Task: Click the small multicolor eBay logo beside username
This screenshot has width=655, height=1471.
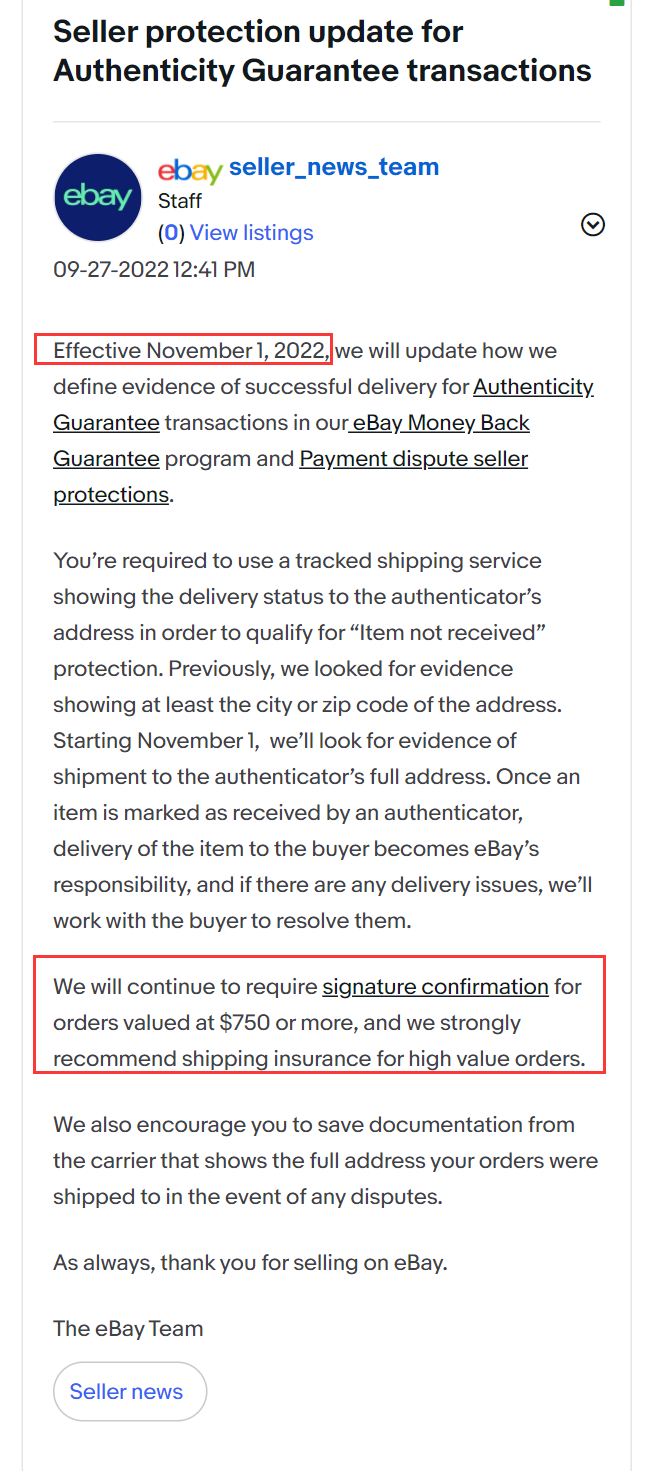Action: click(x=190, y=170)
